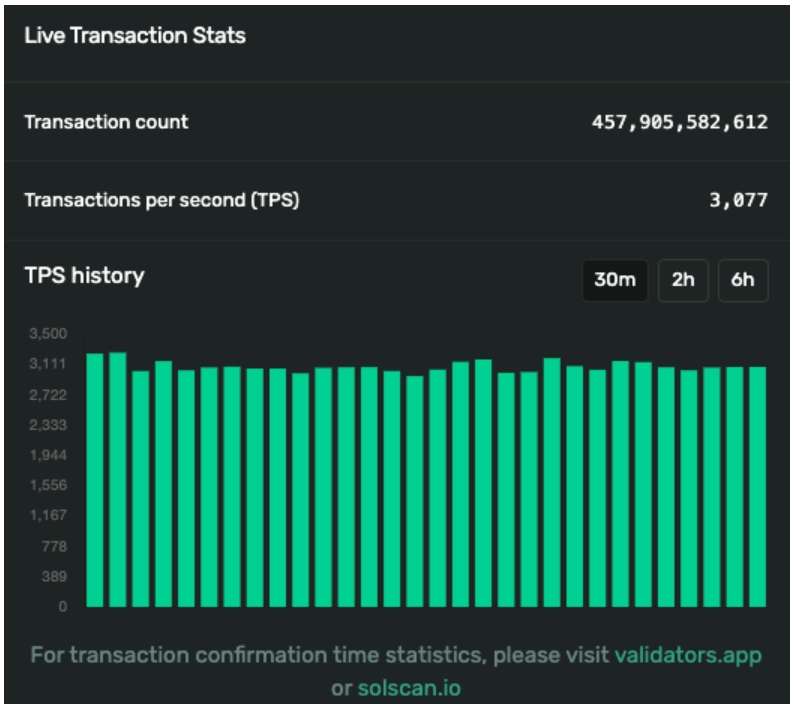
Task: Click the first bar in the TPS chart
Action: [x=95, y=480]
